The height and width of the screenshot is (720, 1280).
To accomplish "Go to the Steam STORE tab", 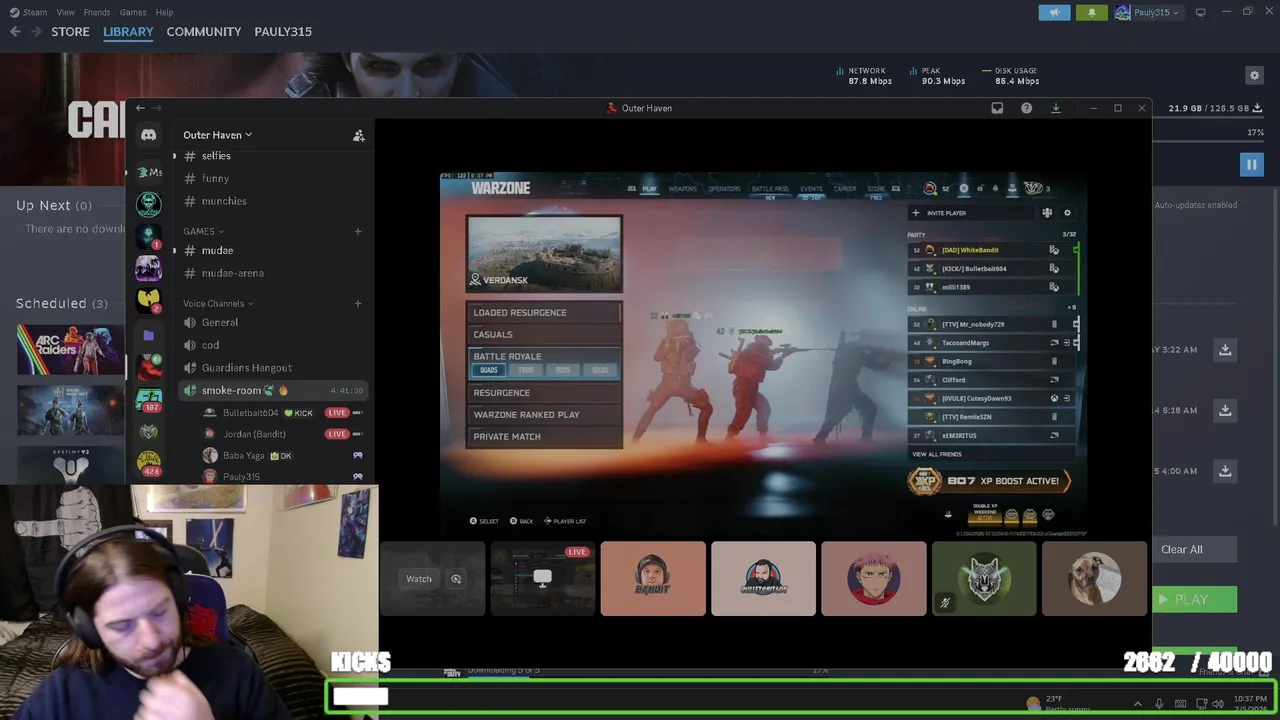I will click(x=70, y=31).
